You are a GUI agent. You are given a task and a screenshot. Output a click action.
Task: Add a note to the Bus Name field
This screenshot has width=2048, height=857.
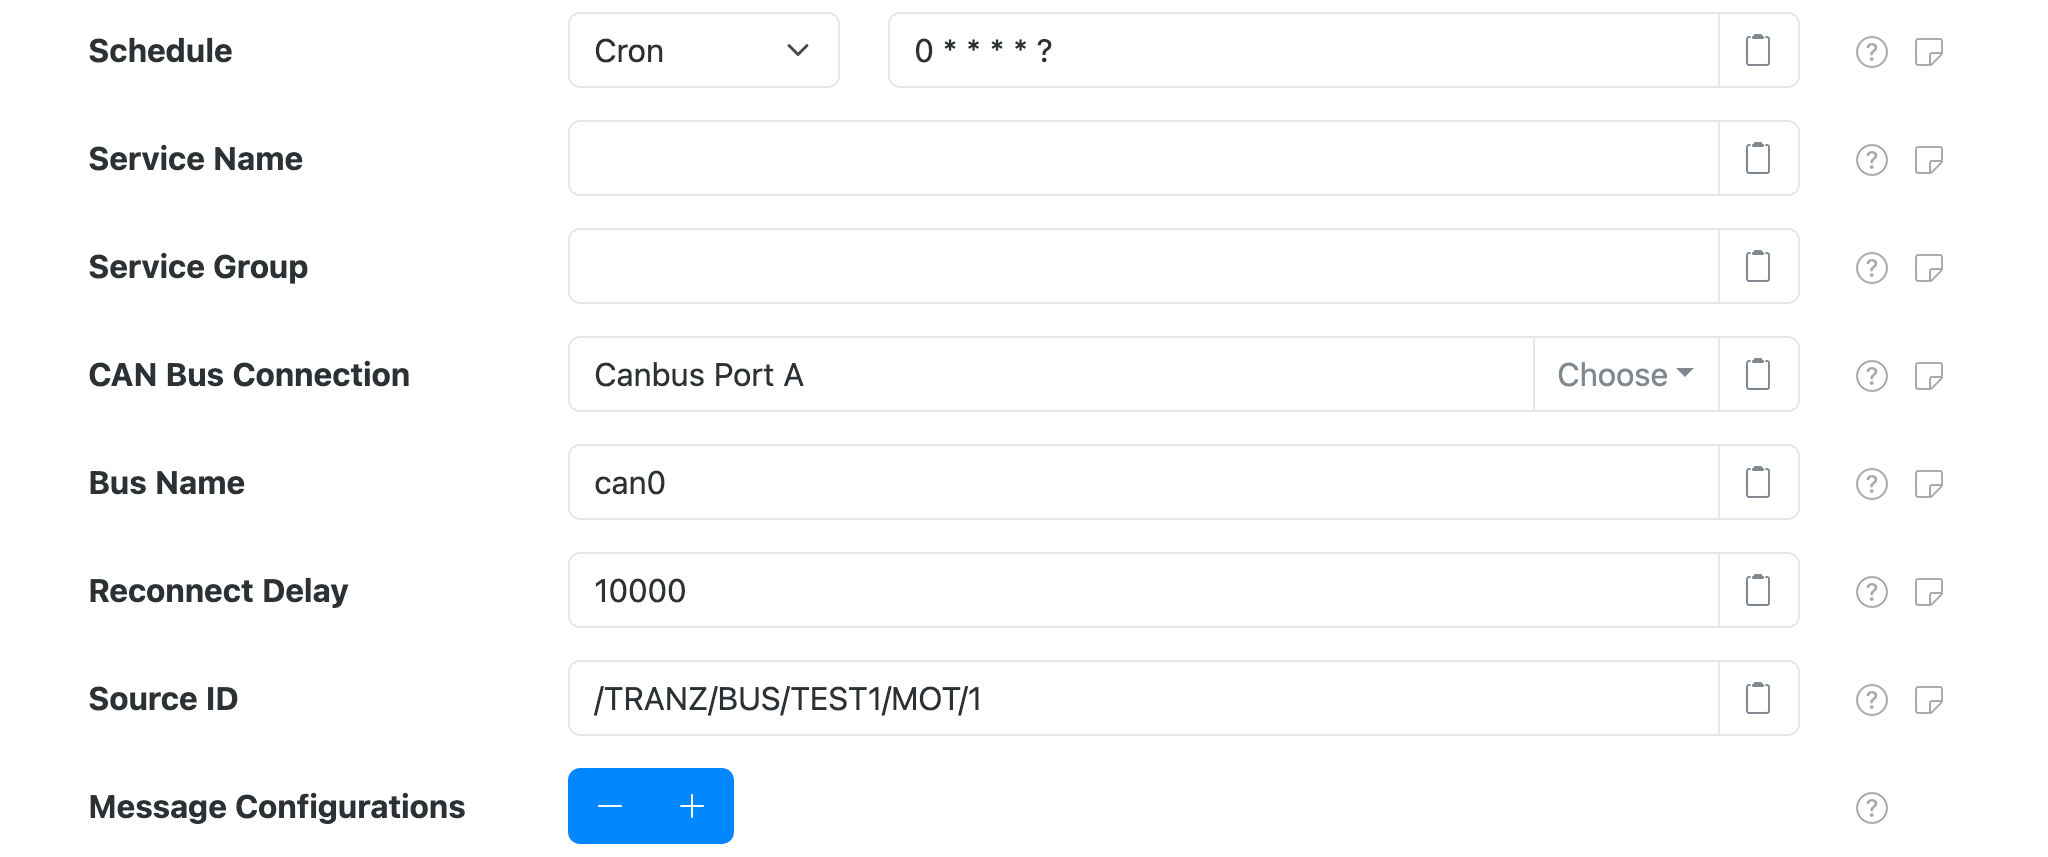coord(1930,482)
